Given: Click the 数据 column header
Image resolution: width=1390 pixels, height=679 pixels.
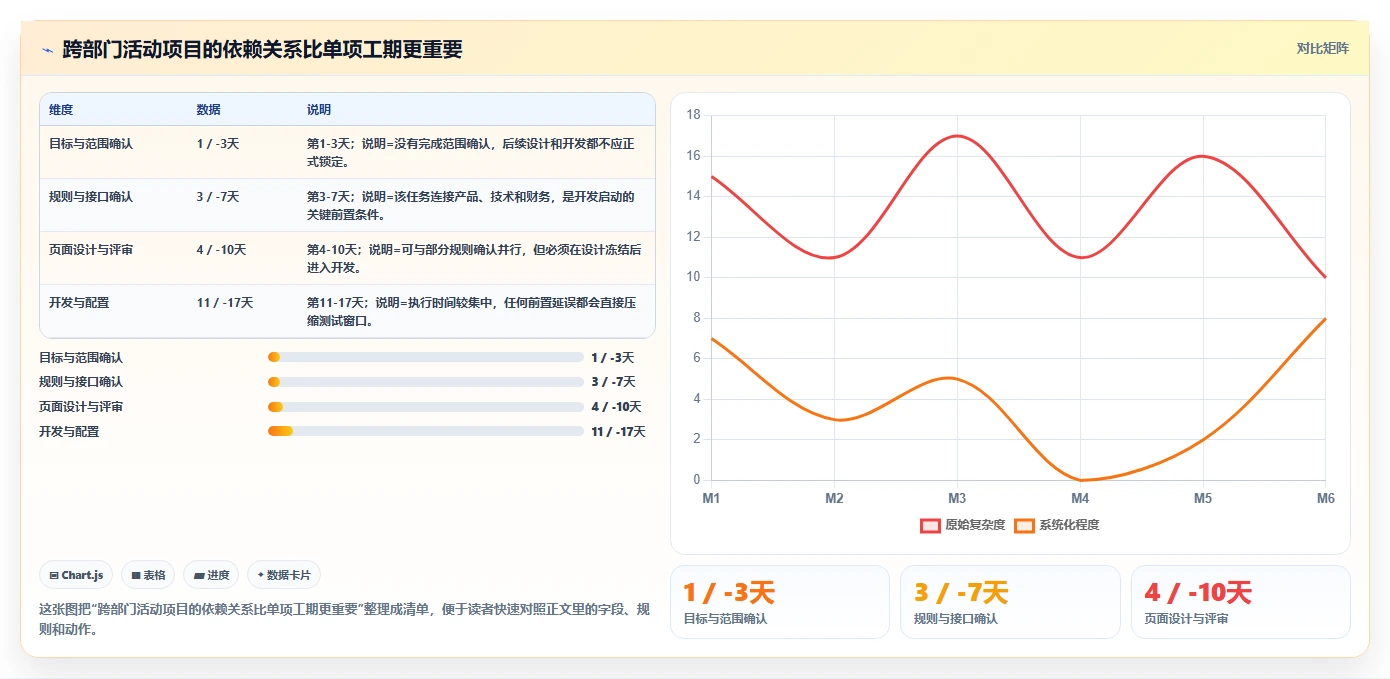Looking at the screenshot, I should coord(209,110).
